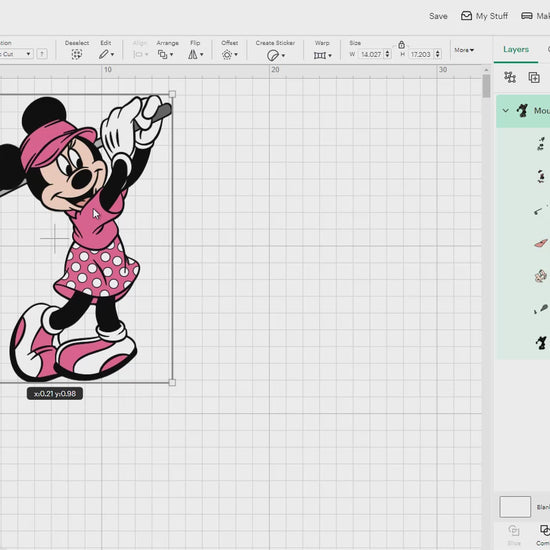Click the width W size field
The height and width of the screenshot is (550, 550).
371,54
